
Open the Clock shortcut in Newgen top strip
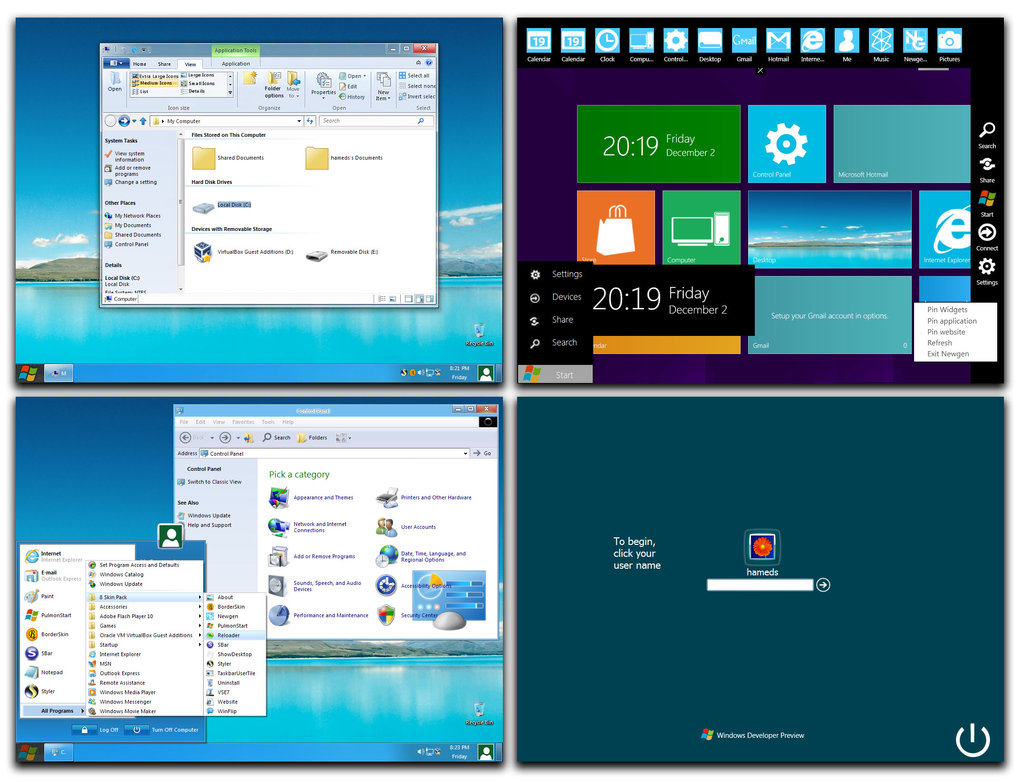tap(607, 46)
